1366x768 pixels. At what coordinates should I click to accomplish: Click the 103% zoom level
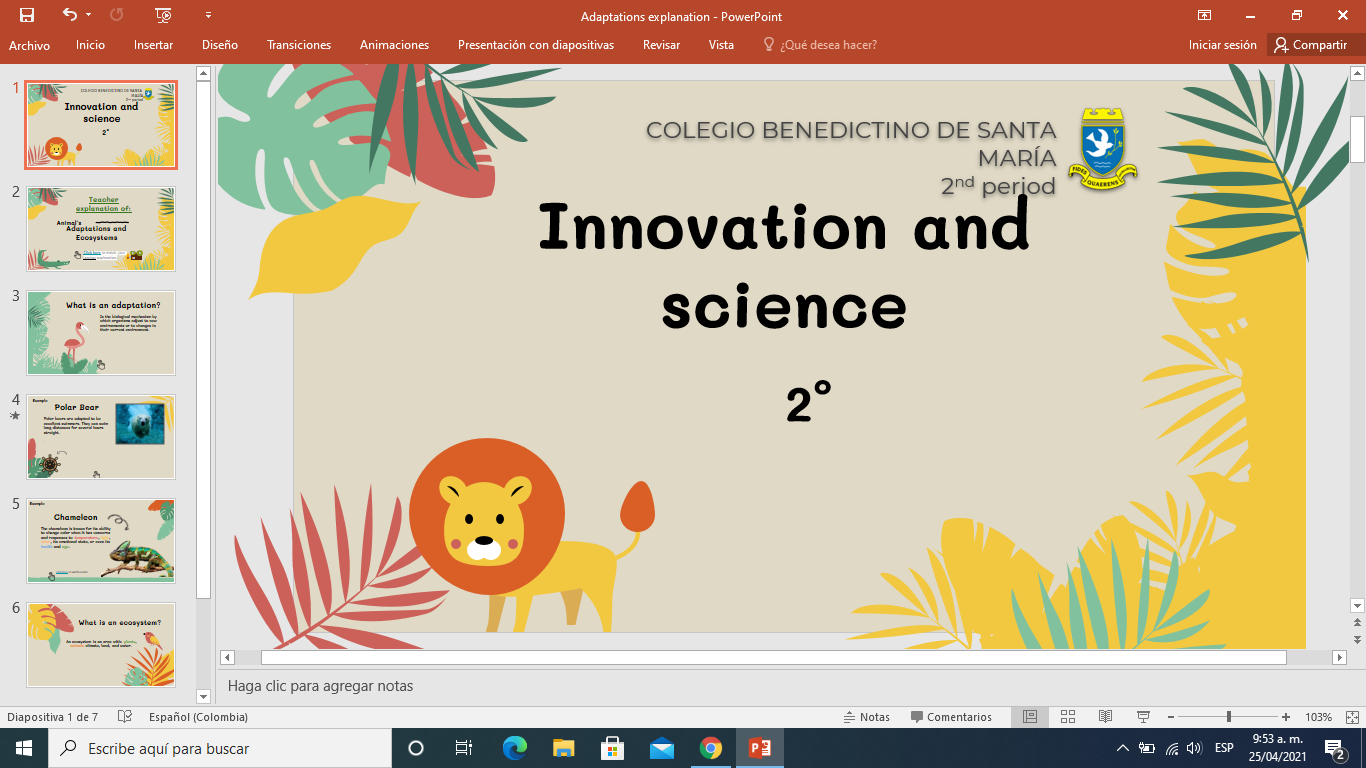pos(1318,717)
